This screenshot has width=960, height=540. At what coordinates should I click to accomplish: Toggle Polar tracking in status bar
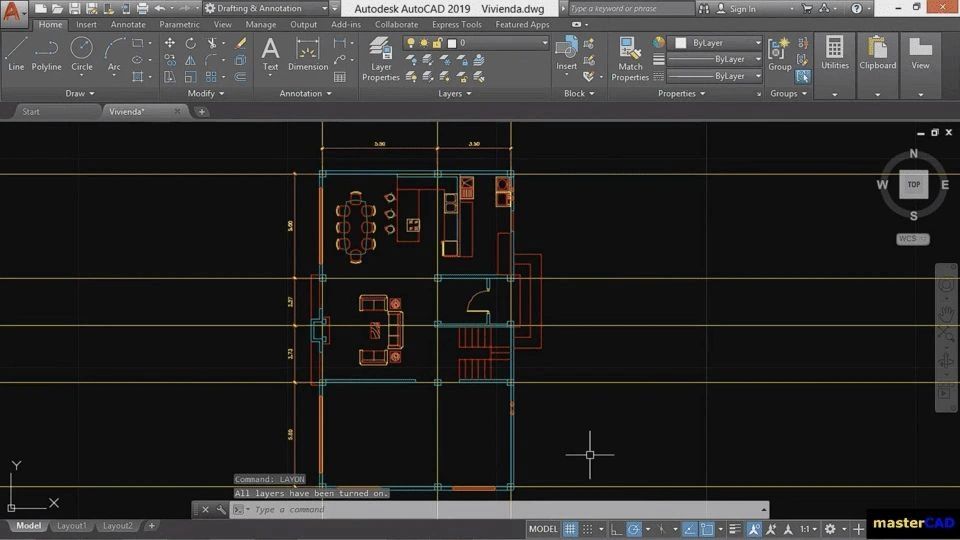click(634, 529)
